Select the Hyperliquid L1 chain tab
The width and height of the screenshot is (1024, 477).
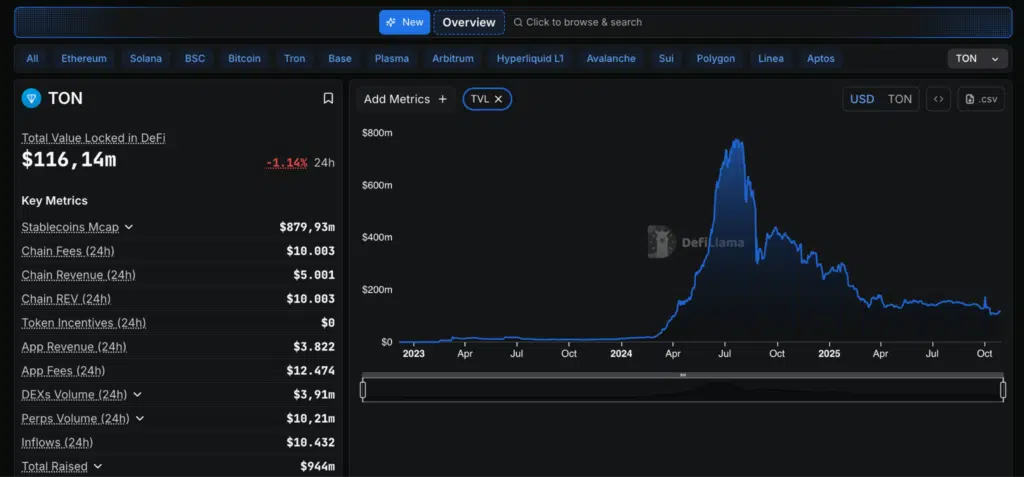tap(530, 59)
